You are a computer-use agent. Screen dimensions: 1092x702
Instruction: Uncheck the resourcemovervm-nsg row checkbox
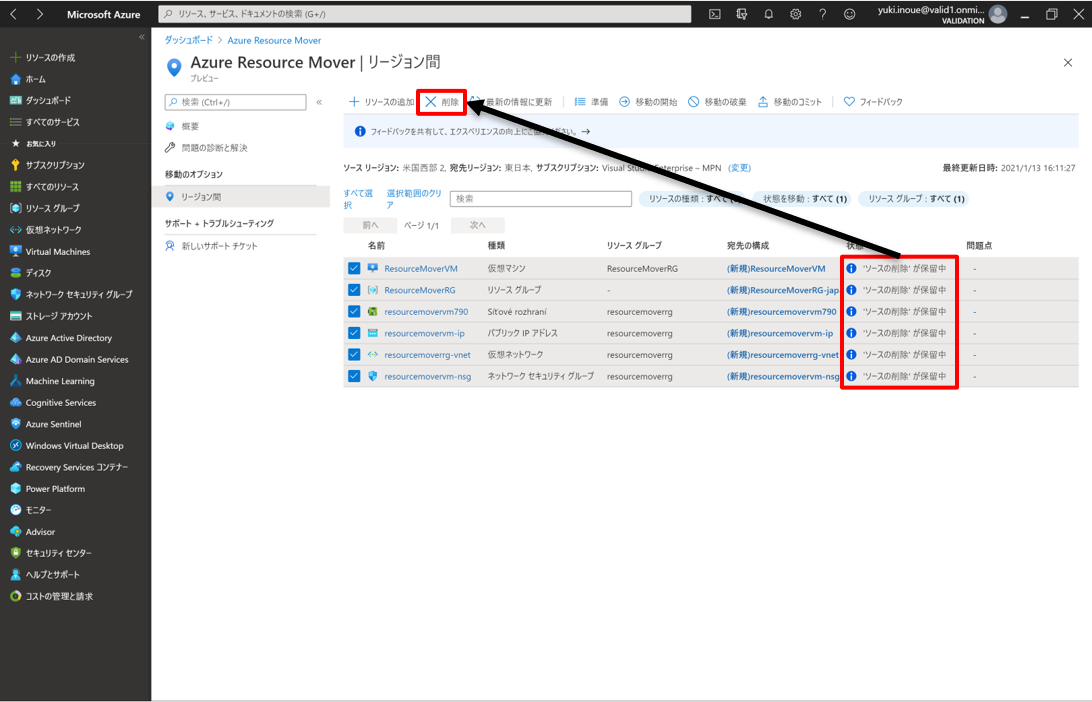354,376
